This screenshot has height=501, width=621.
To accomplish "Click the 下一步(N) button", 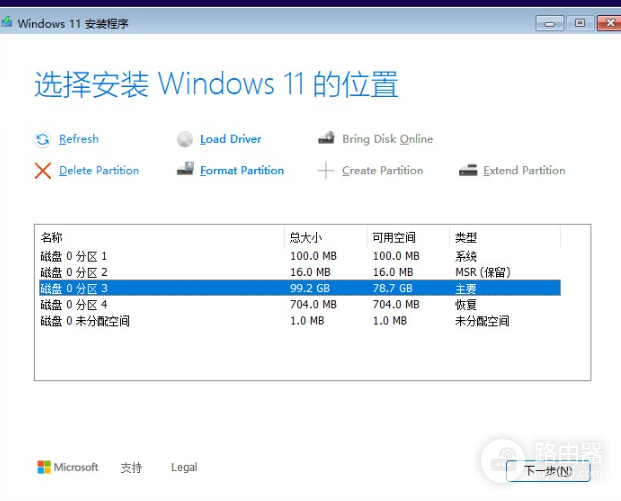I will click(548, 471).
